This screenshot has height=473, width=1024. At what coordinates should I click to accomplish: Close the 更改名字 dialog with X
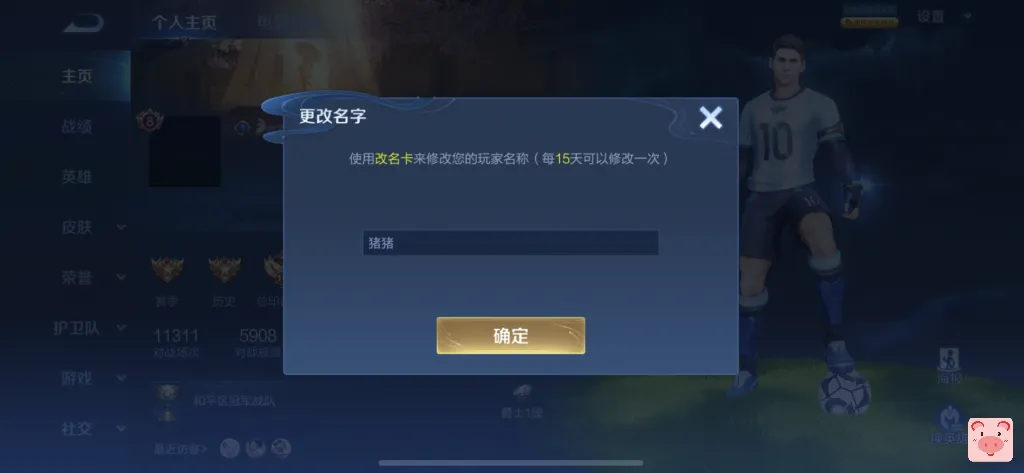click(x=711, y=118)
